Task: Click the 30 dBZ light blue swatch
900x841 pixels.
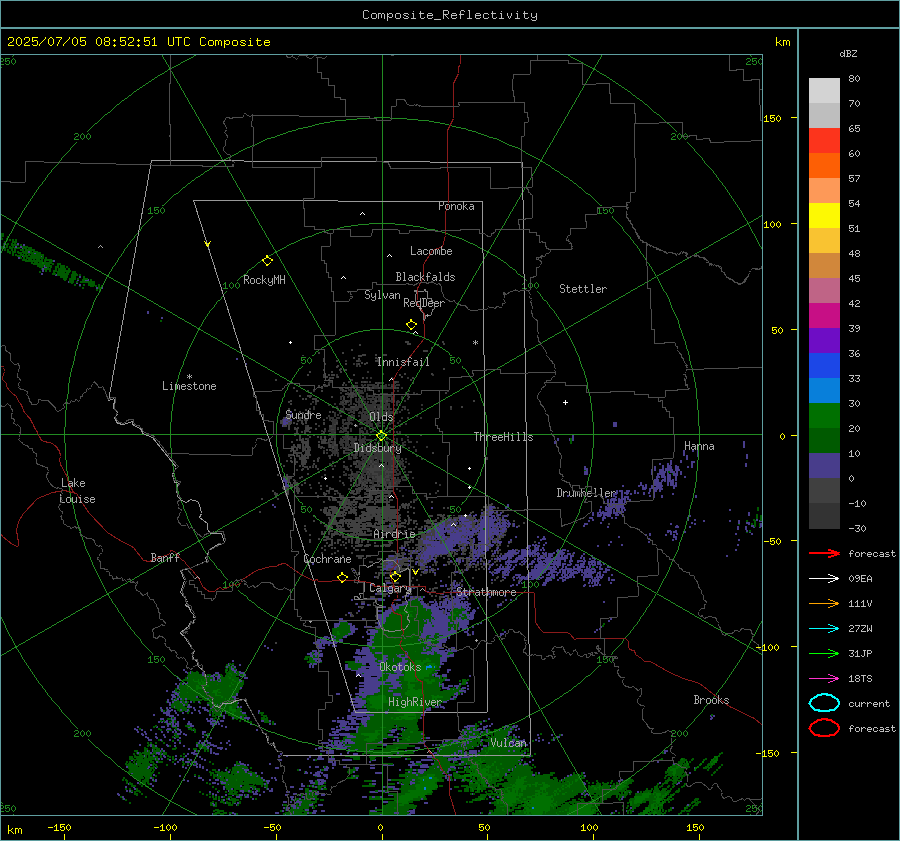Action: pos(824,390)
